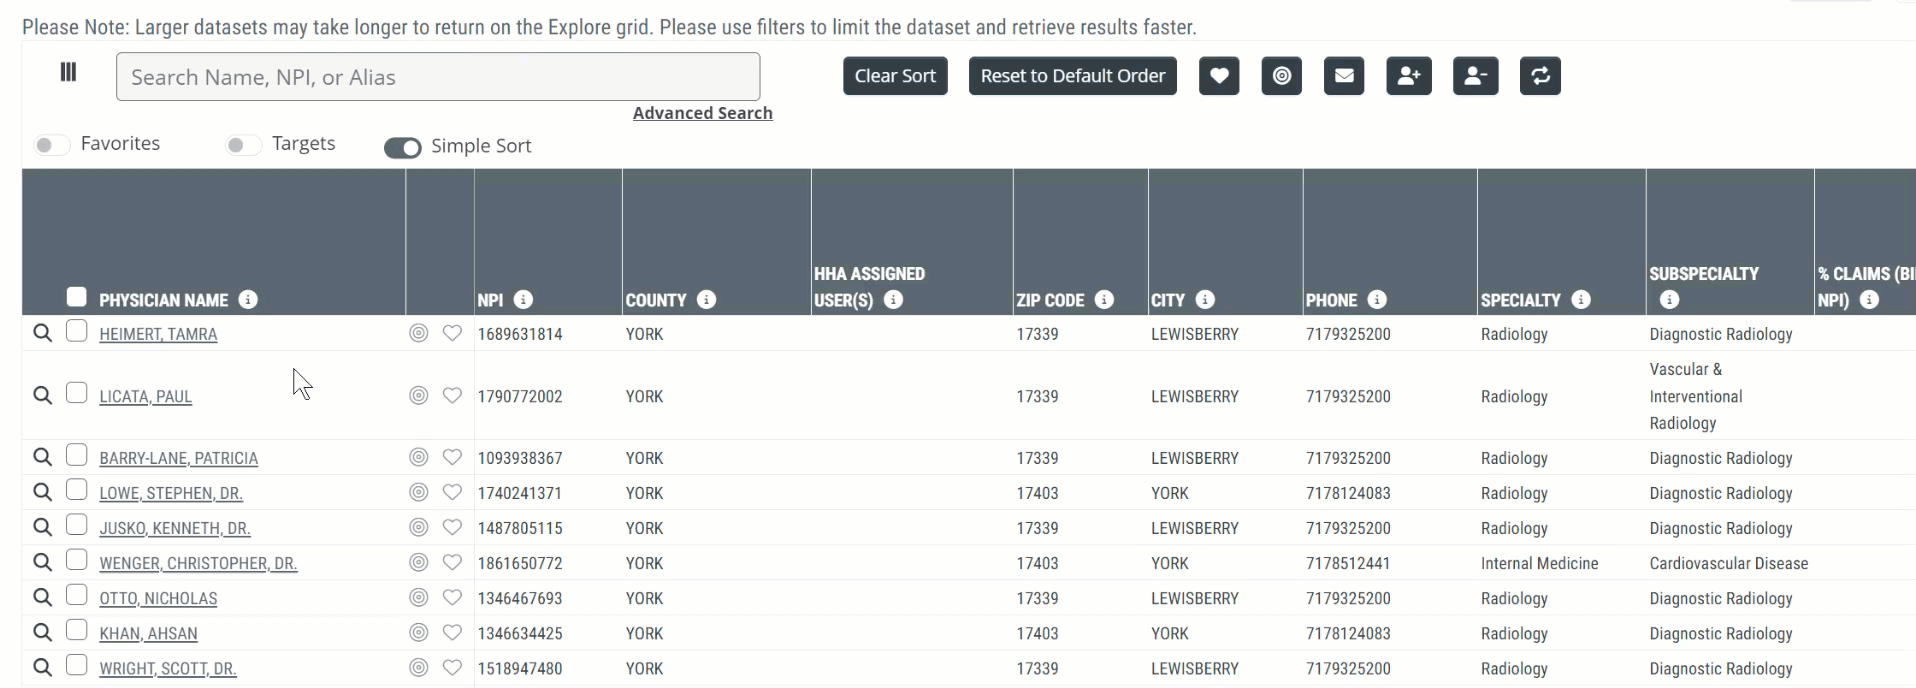Toggle the Favorites switch
1916x688 pixels.
coord(51,145)
